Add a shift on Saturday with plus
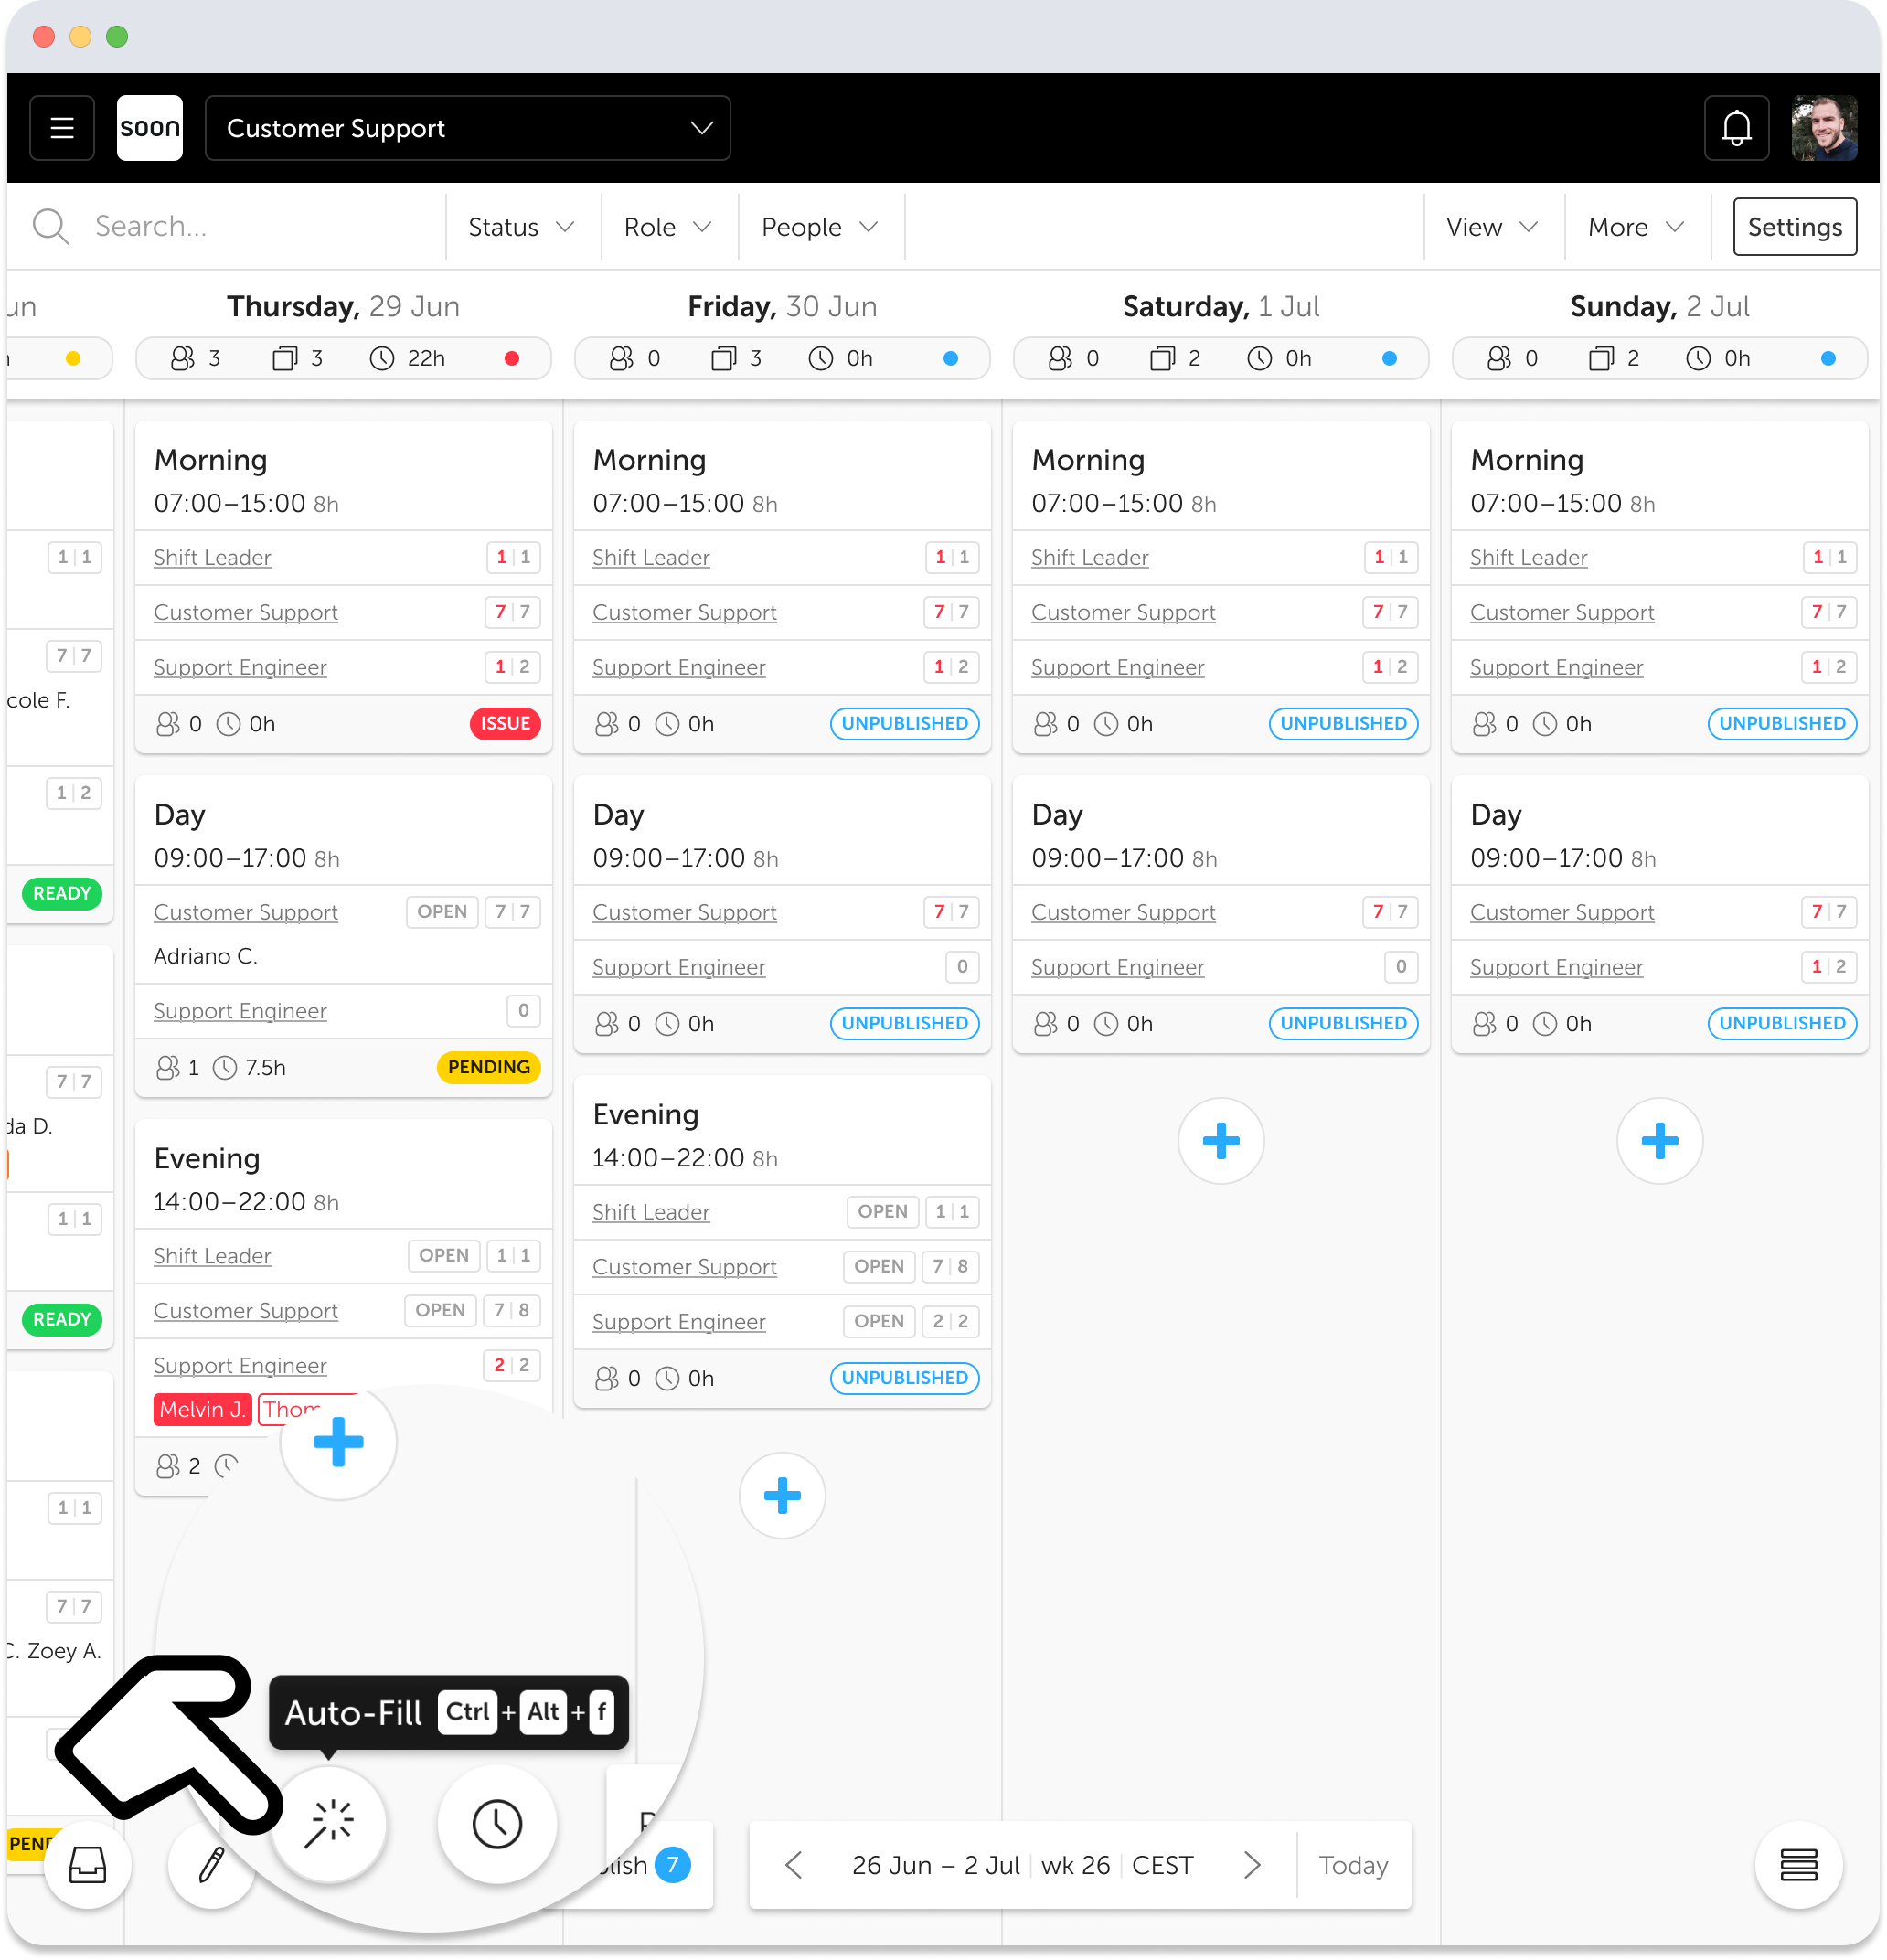 [x=1220, y=1141]
